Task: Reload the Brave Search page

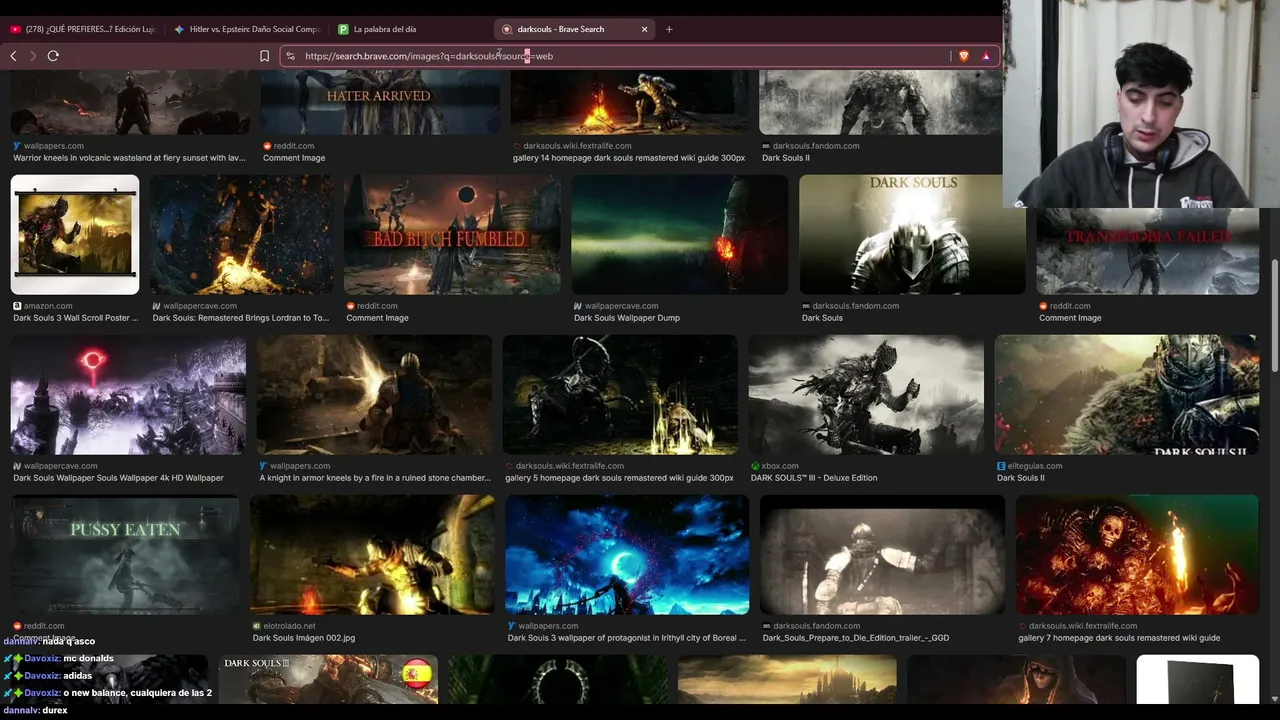Action: 53,56
